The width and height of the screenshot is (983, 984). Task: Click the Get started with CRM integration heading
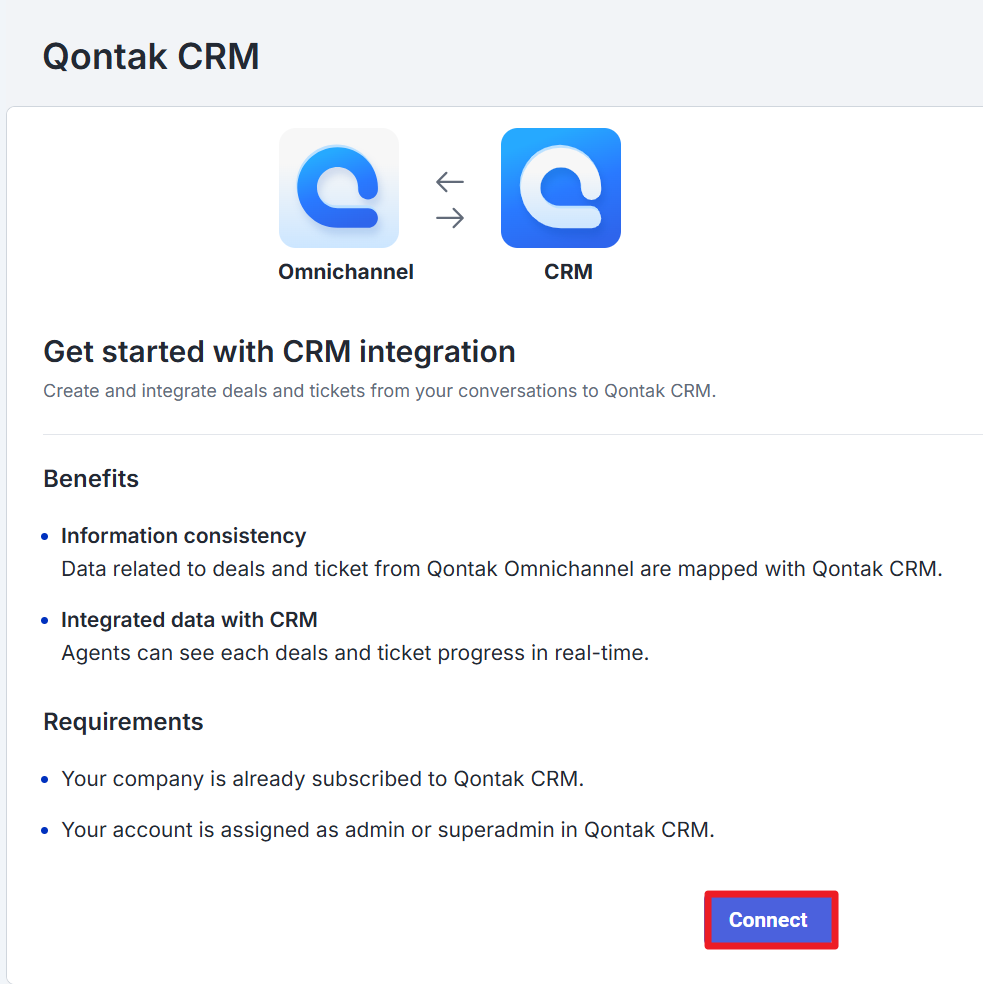[x=279, y=352]
